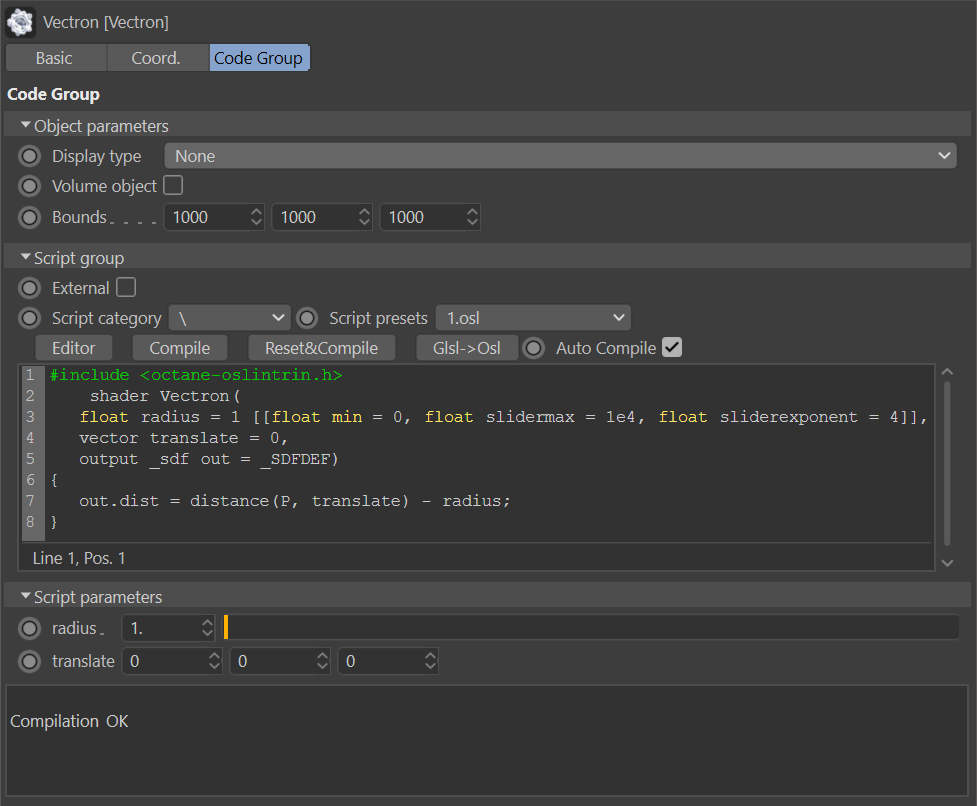Click the animation dot next to Bounds
Screen dimensions: 977x806
(x=29, y=217)
